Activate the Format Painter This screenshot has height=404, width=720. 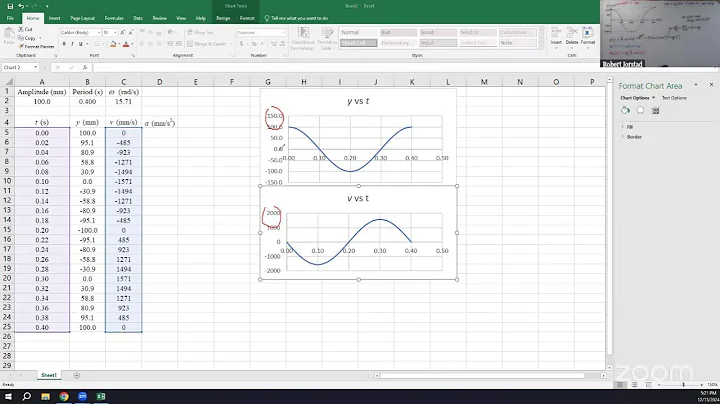click(x=37, y=46)
